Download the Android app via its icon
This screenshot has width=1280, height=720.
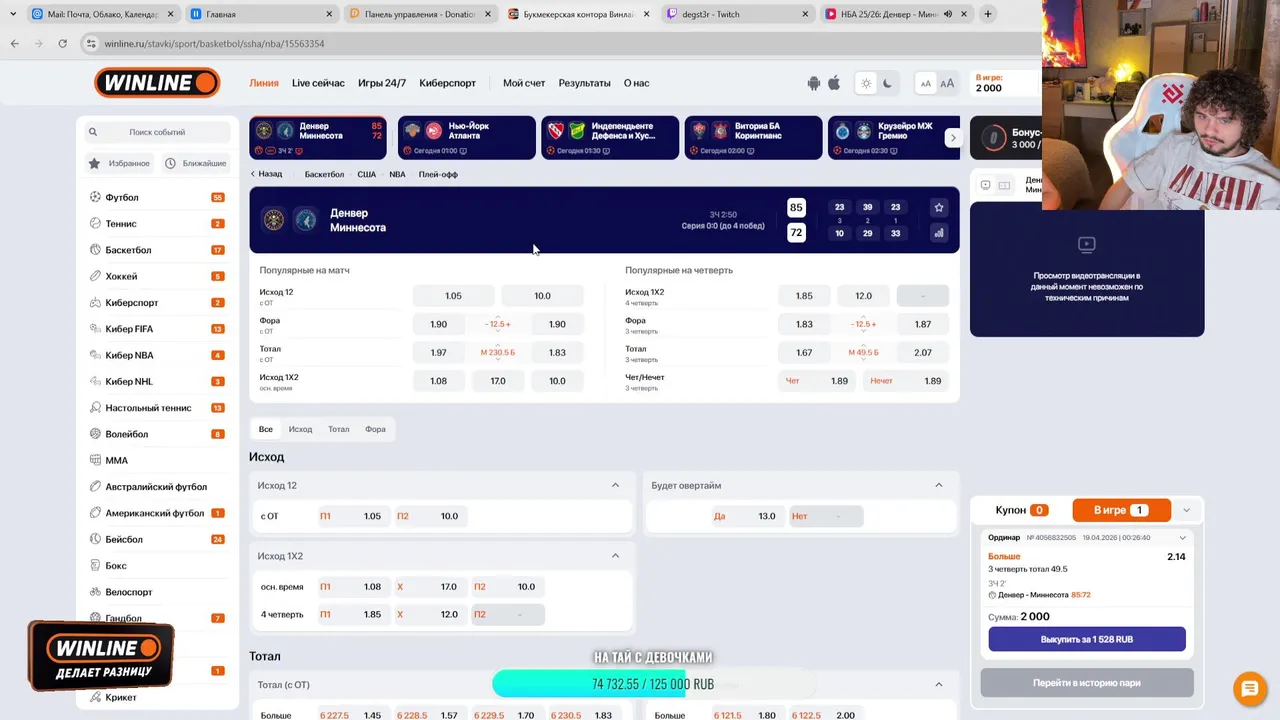(x=813, y=84)
